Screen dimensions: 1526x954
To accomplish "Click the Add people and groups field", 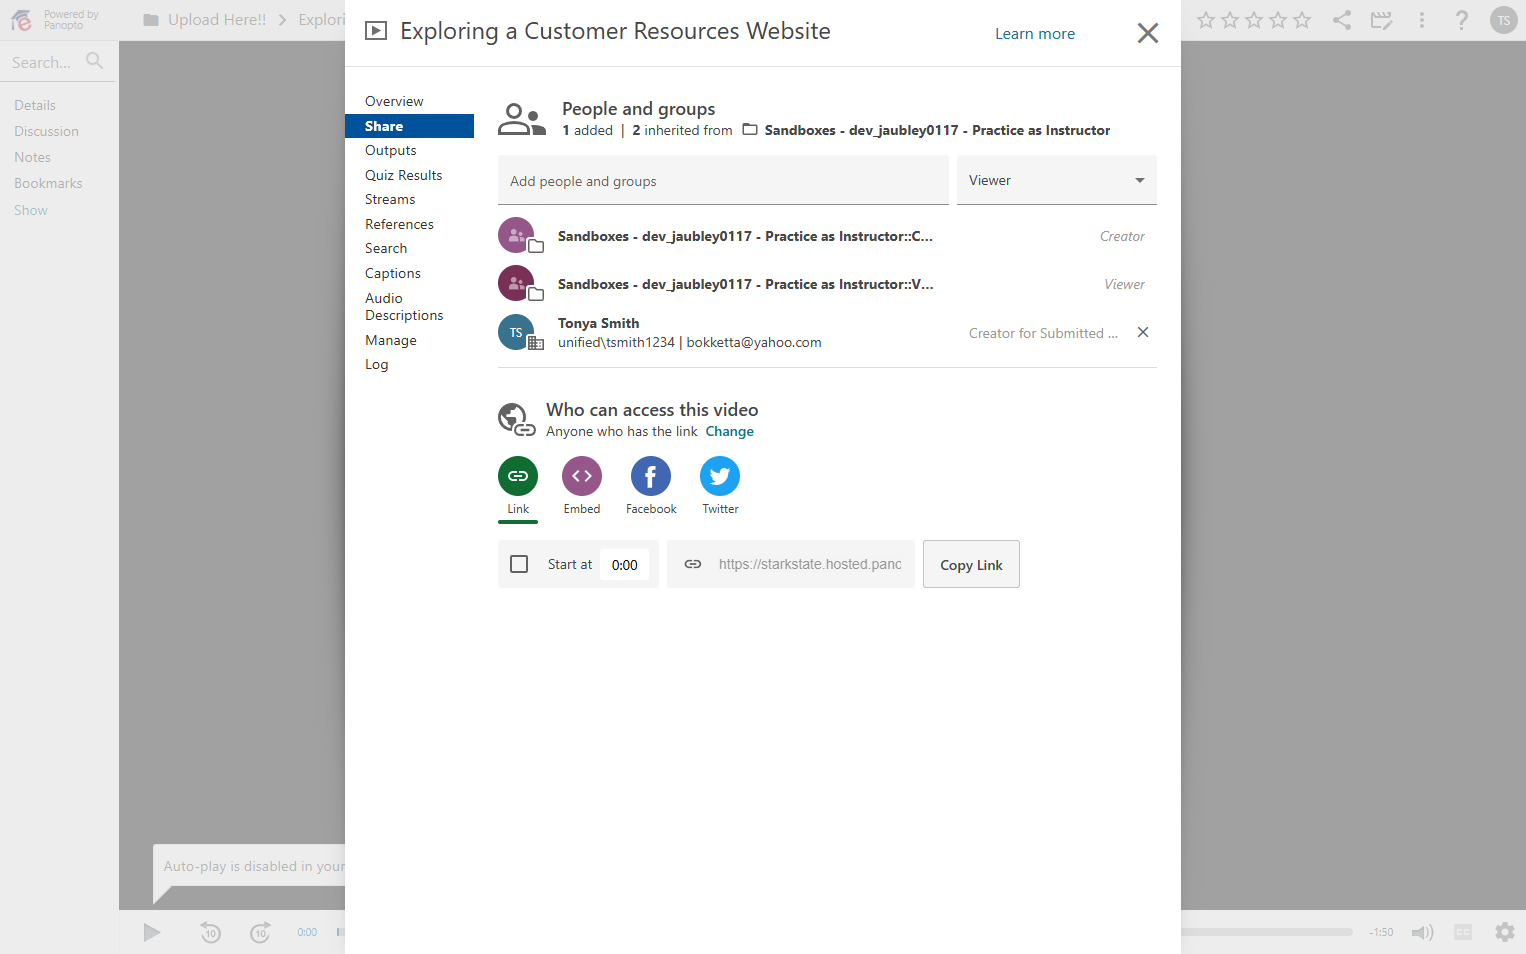I will (723, 180).
